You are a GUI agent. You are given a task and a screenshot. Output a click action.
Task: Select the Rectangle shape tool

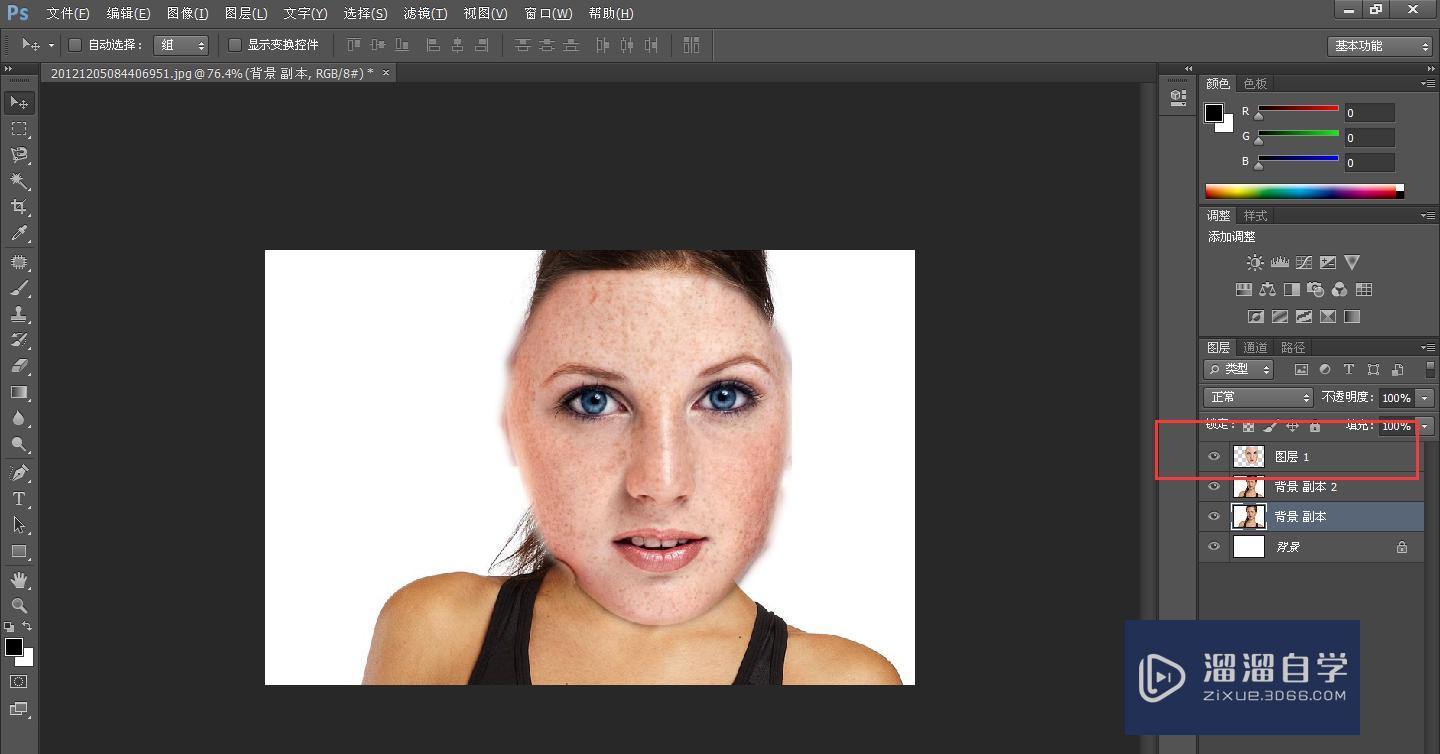[x=19, y=551]
